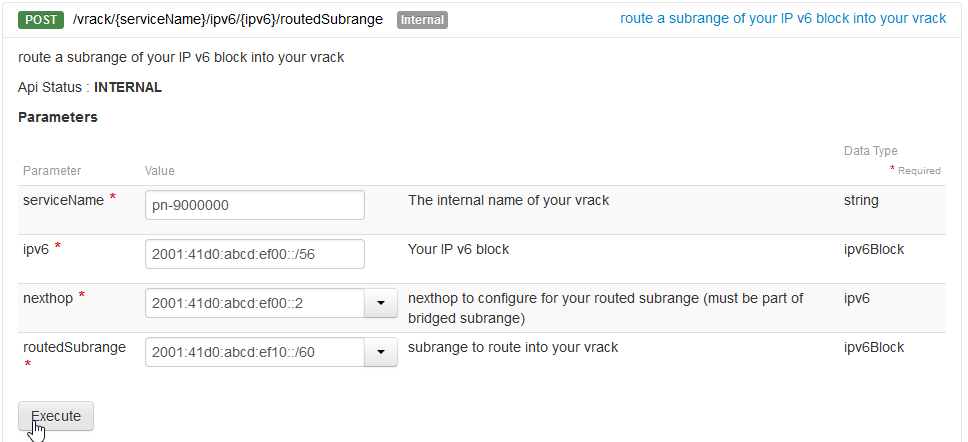This screenshot has height=442, width=968.
Task: Click the Value column header
Action: (160, 171)
